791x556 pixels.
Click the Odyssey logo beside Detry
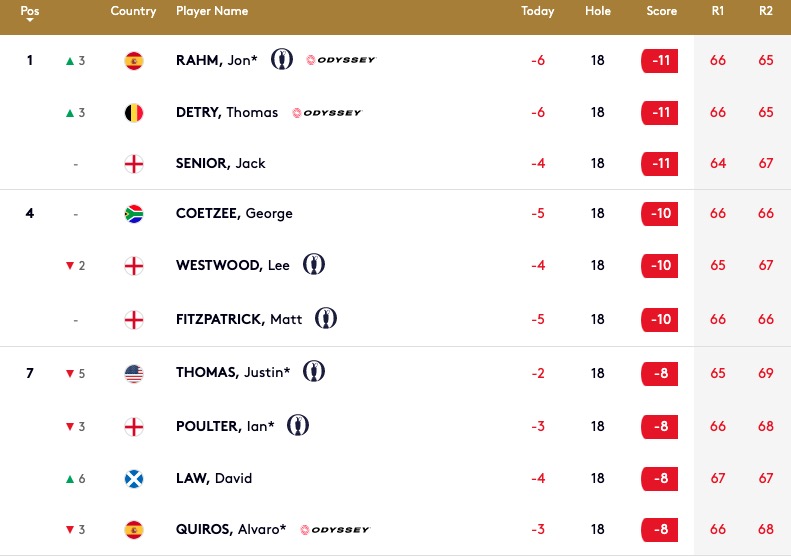pyautogui.click(x=327, y=113)
